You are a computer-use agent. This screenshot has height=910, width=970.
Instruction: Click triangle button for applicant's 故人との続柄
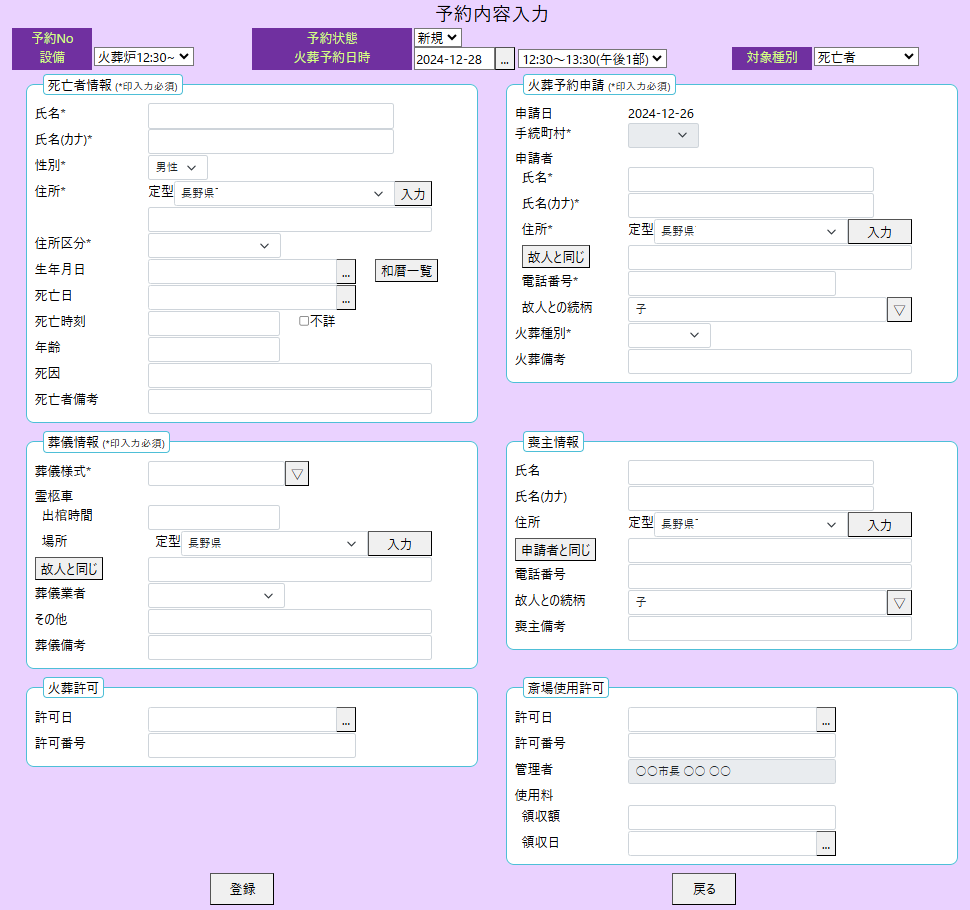[x=899, y=310]
